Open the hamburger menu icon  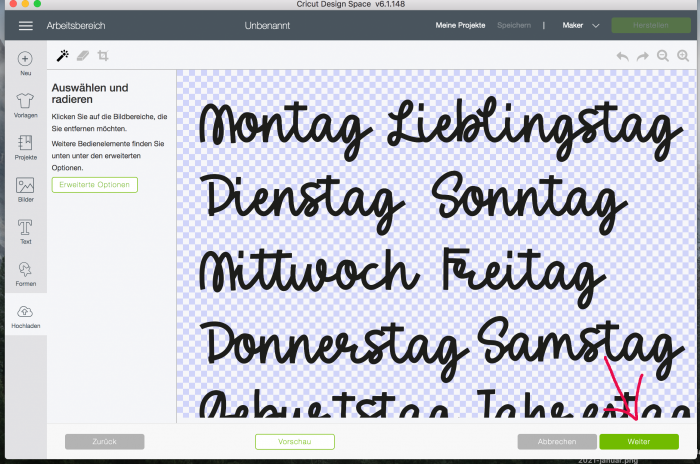(x=25, y=25)
